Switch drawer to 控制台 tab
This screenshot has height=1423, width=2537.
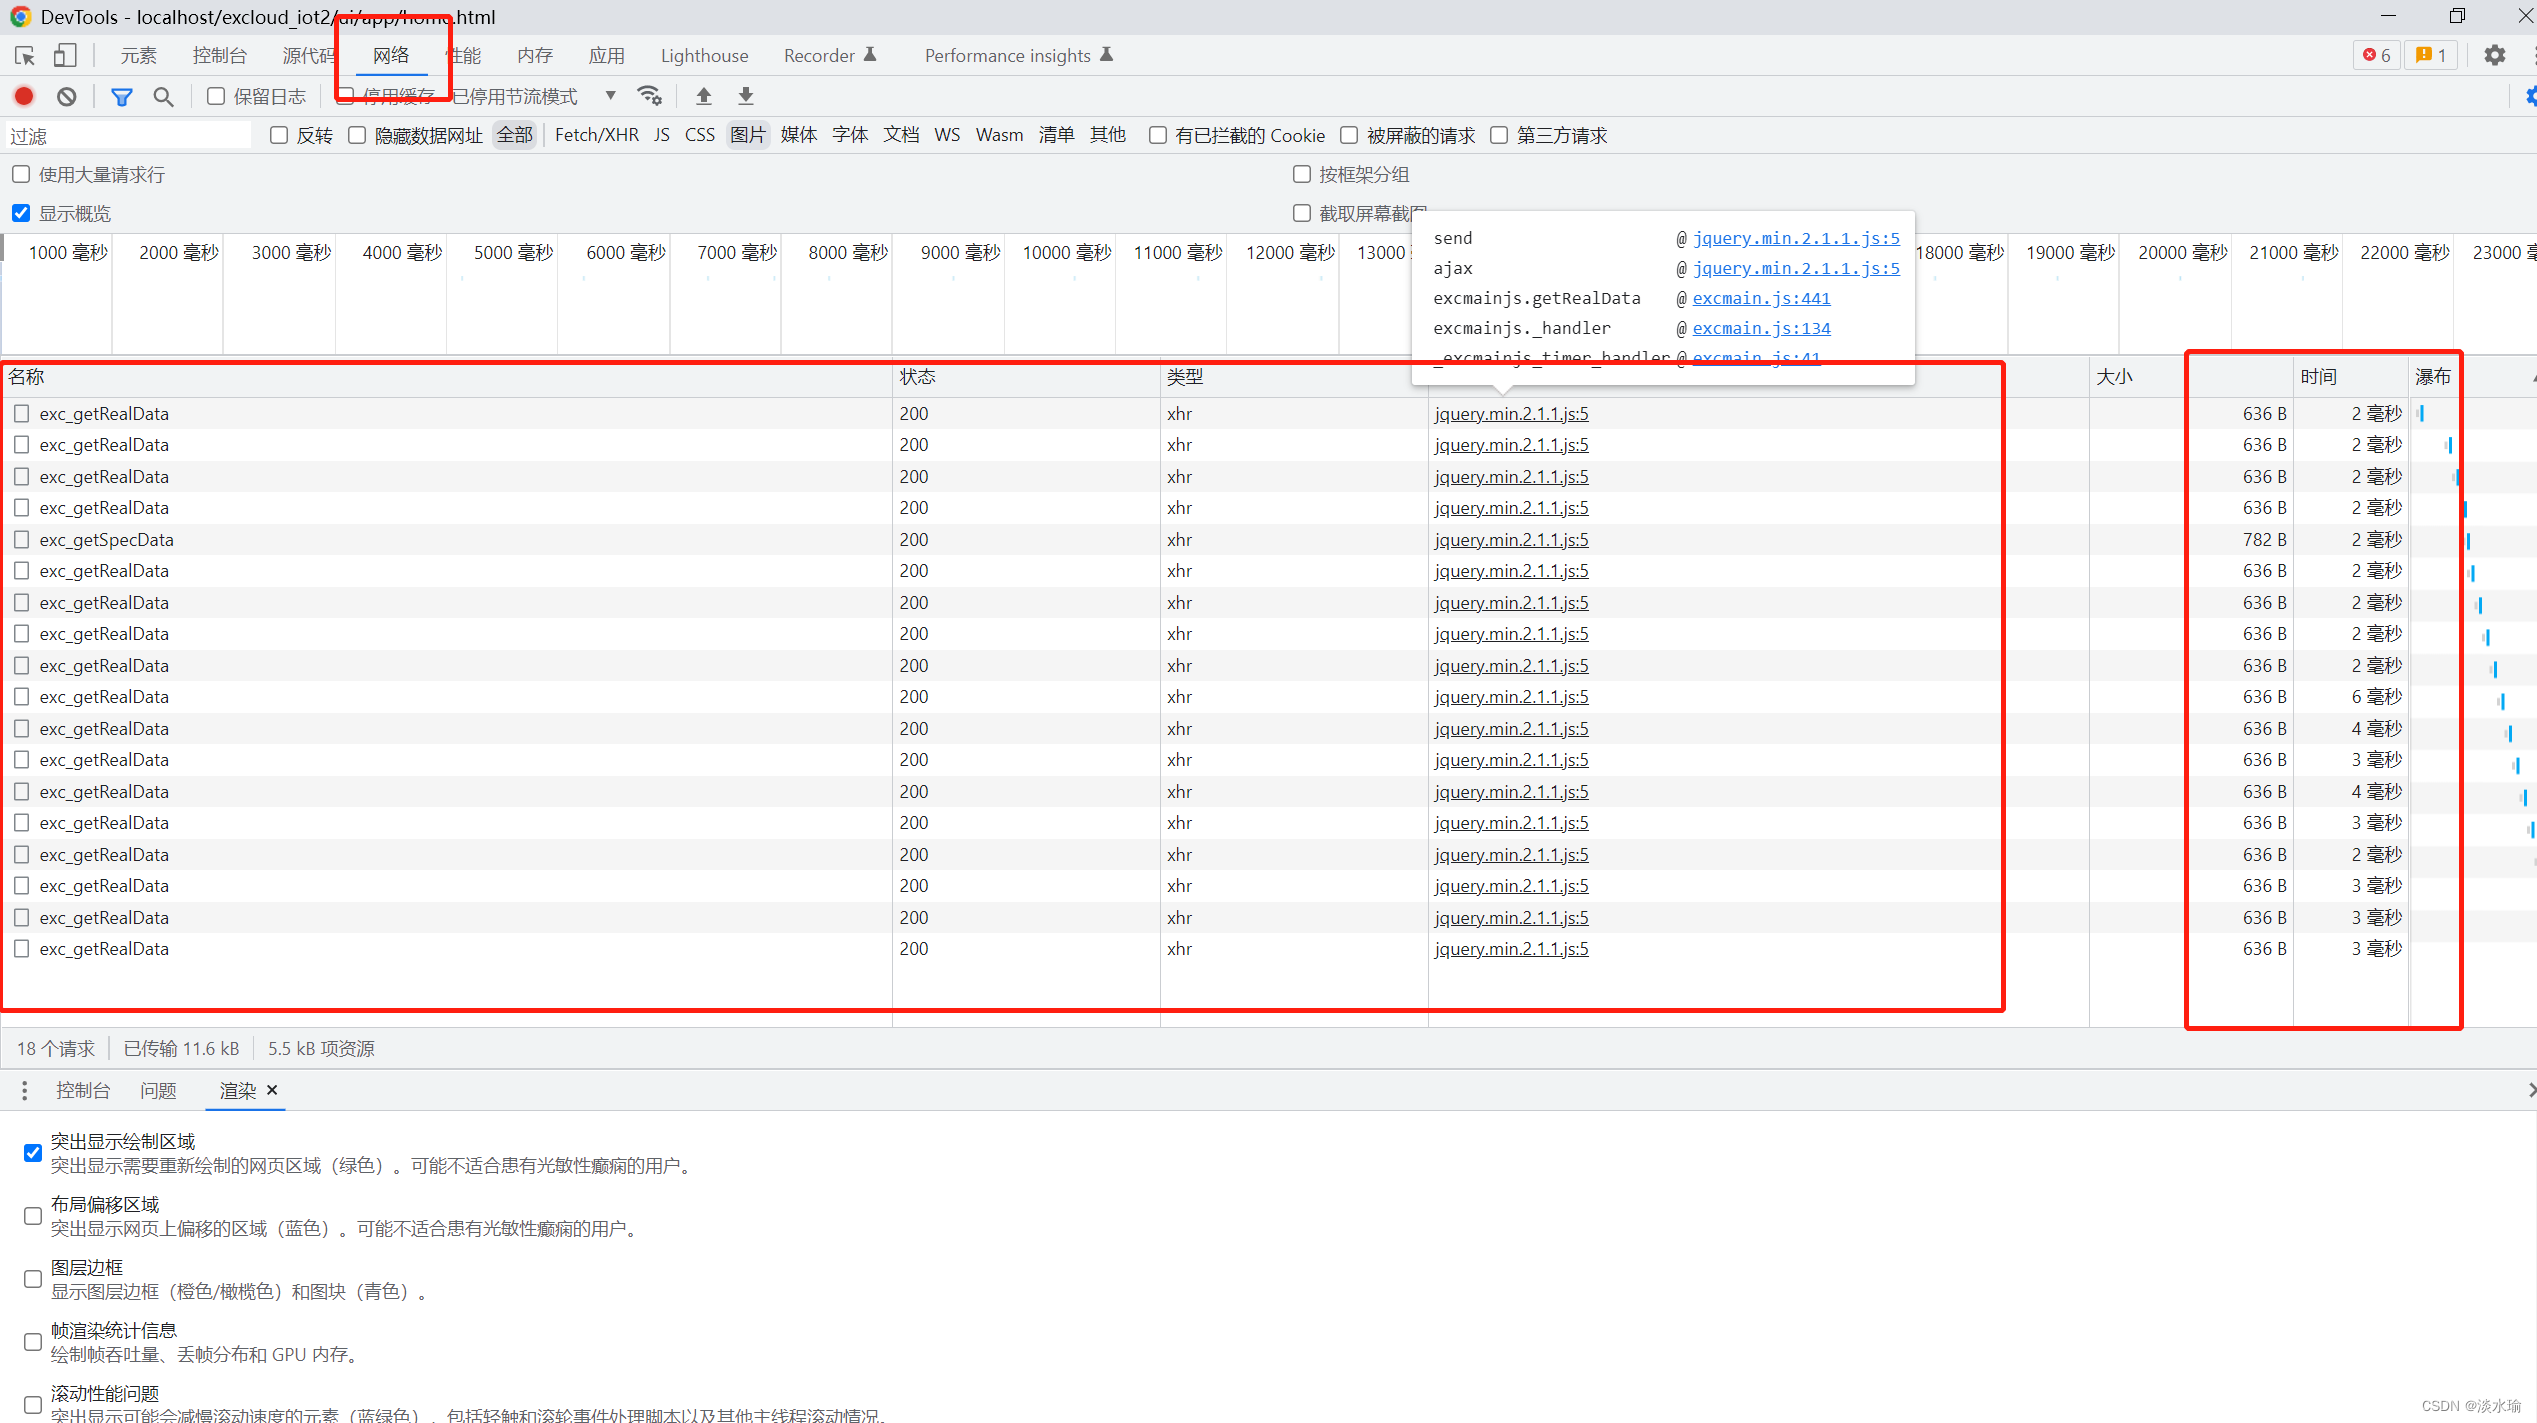pos(83,1090)
